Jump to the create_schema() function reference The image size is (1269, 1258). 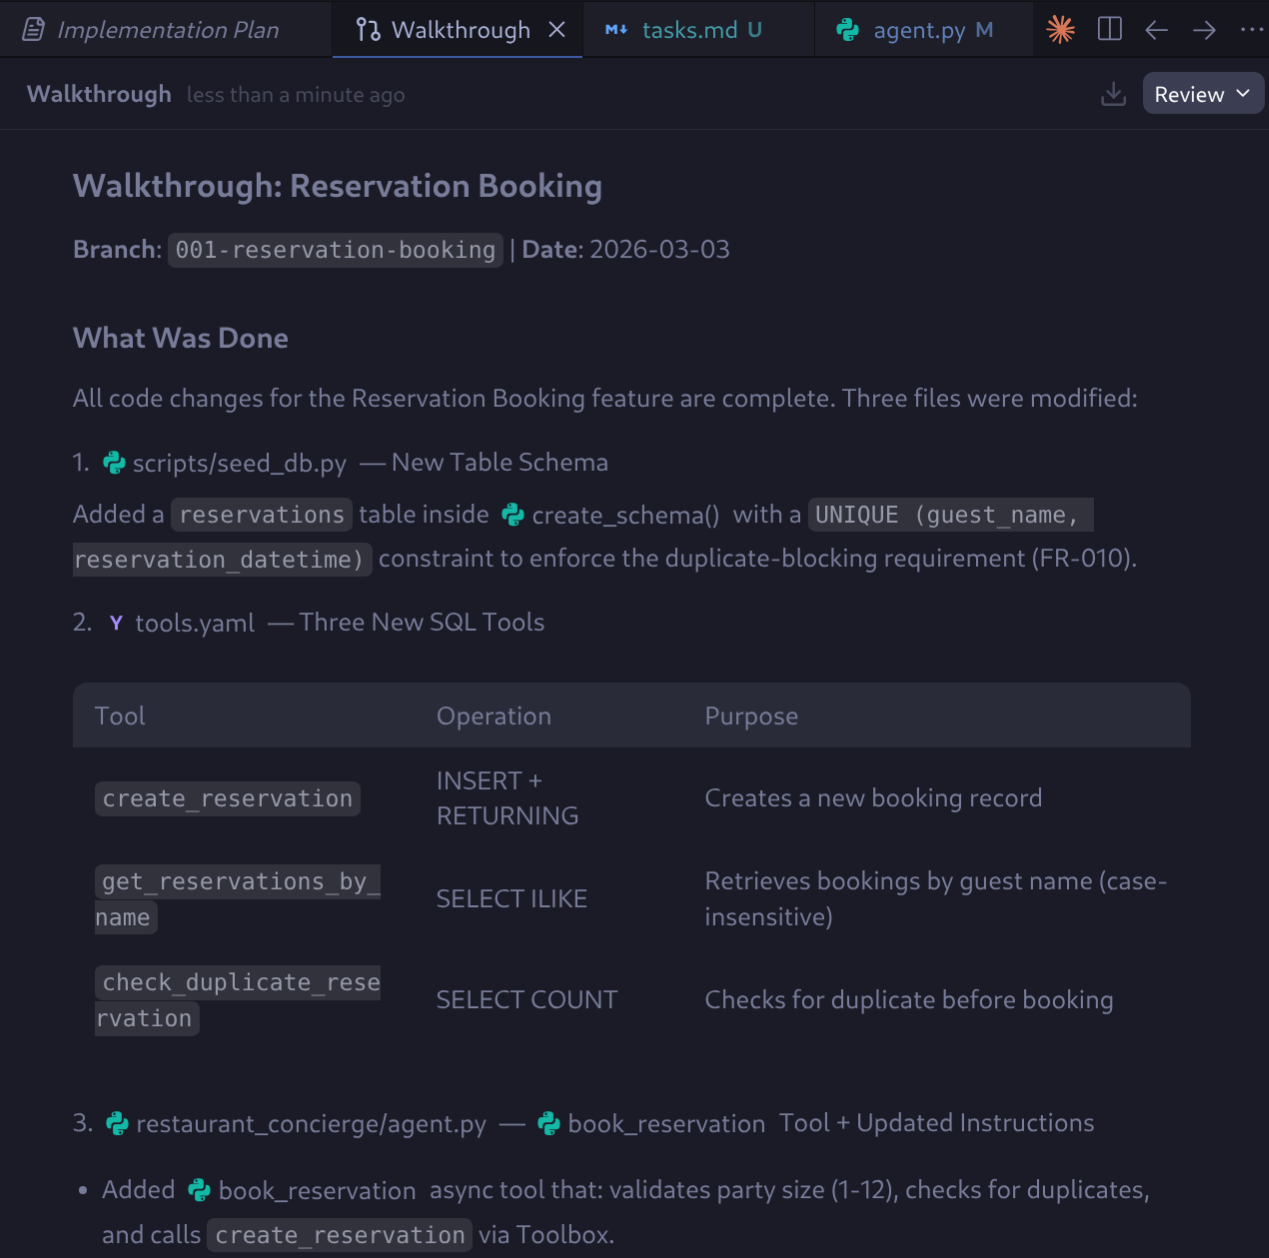625,515
